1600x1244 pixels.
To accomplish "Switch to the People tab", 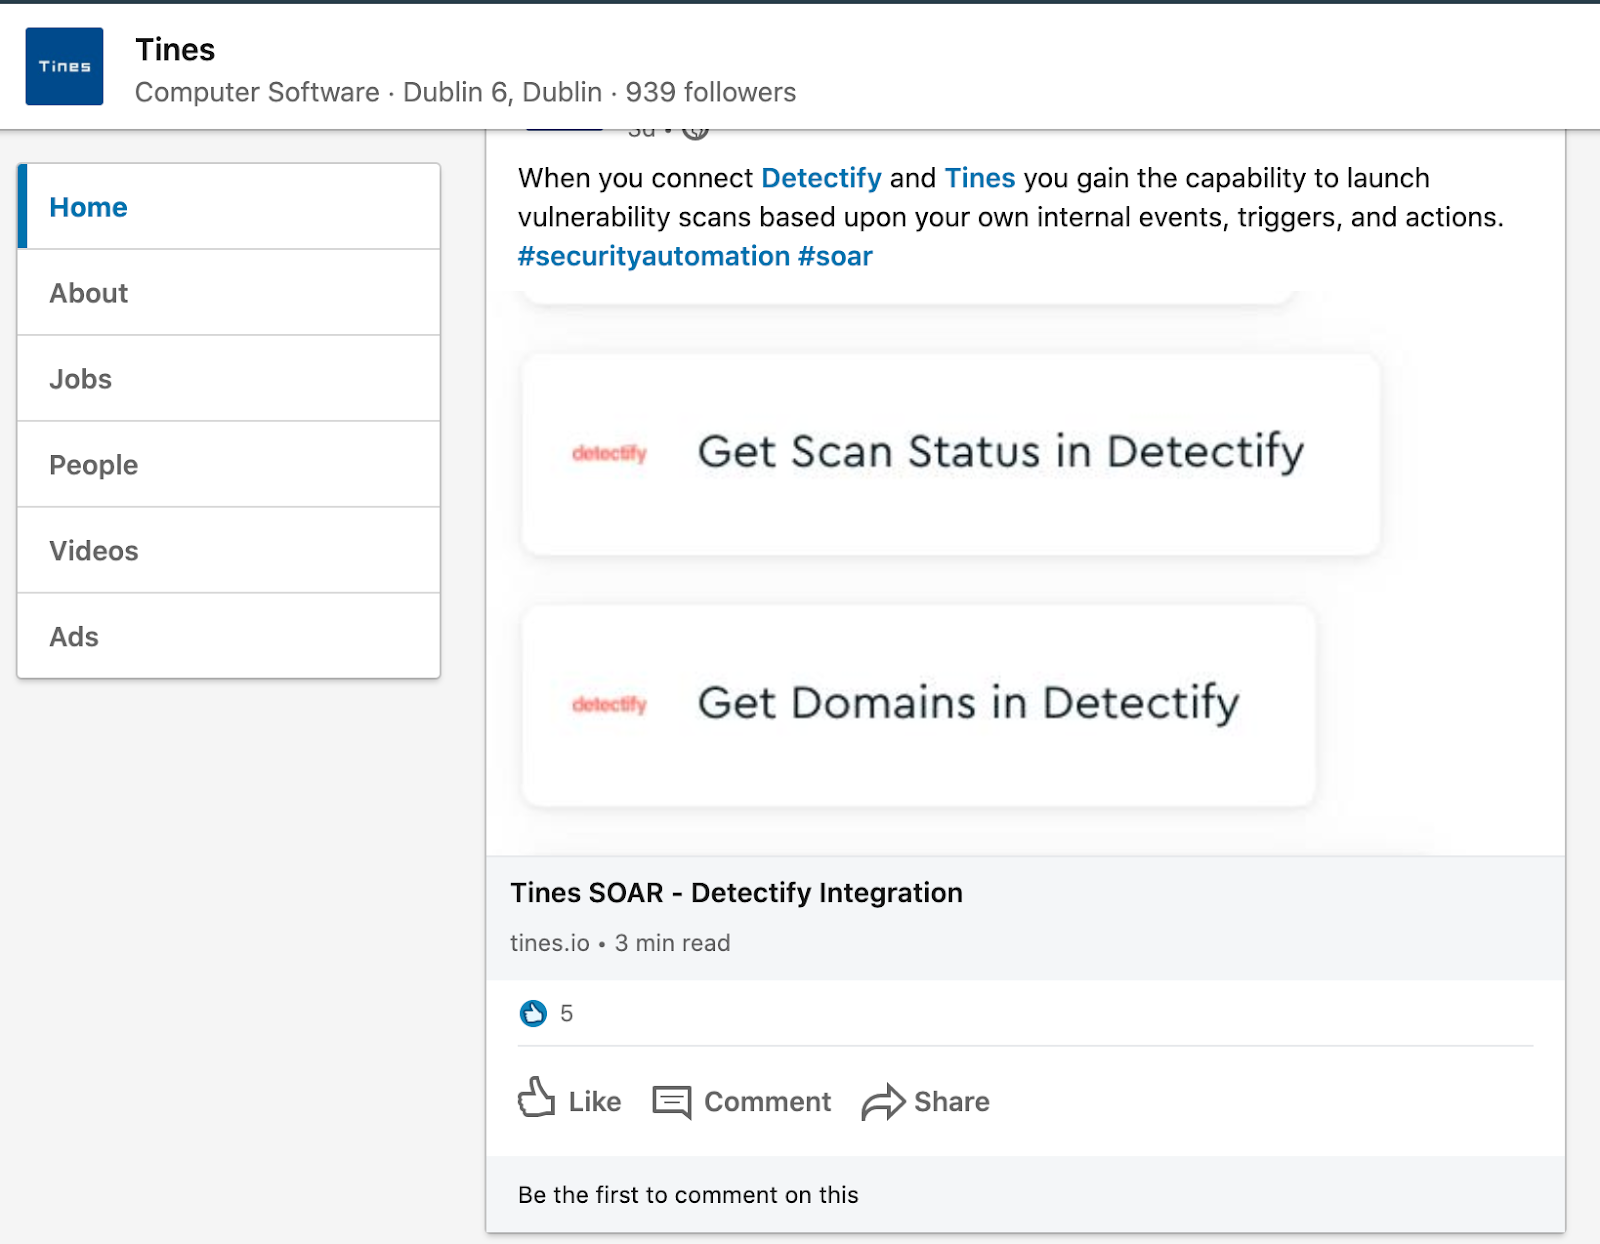I will [94, 465].
